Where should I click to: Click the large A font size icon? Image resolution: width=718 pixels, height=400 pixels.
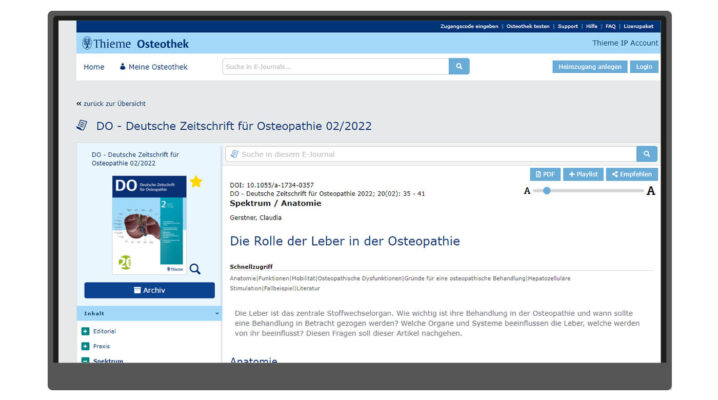pos(650,191)
